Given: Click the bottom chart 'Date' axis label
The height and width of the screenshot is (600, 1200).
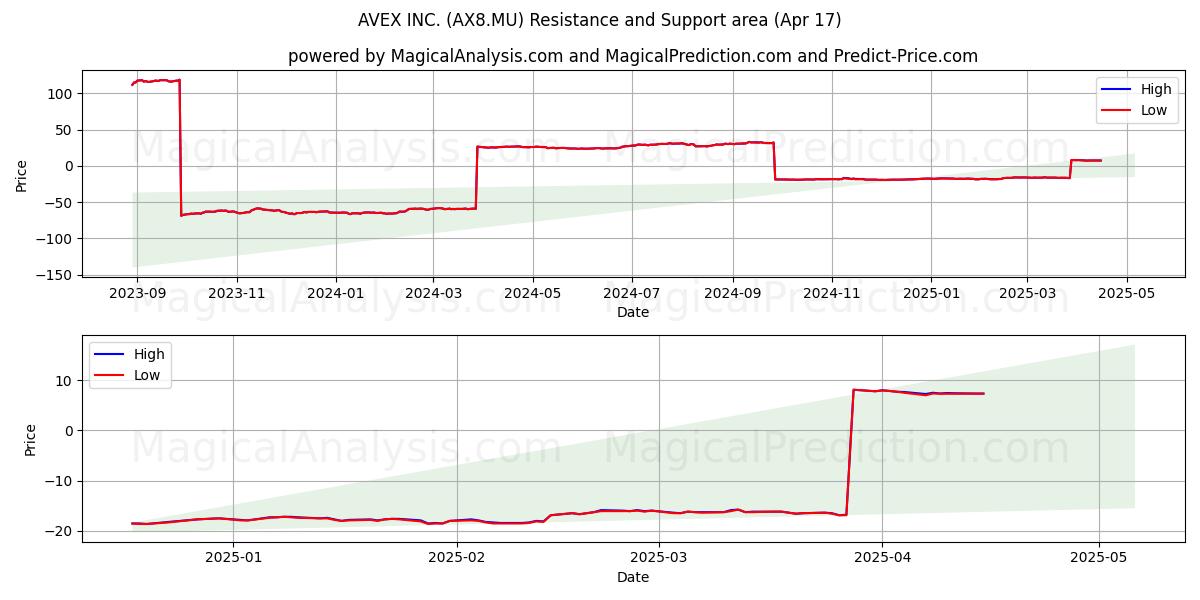Looking at the screenshot, I should point(633,577).
